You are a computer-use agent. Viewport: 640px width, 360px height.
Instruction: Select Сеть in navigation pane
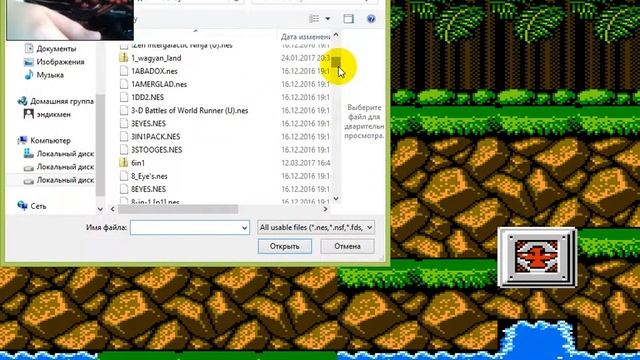point(38,206)
